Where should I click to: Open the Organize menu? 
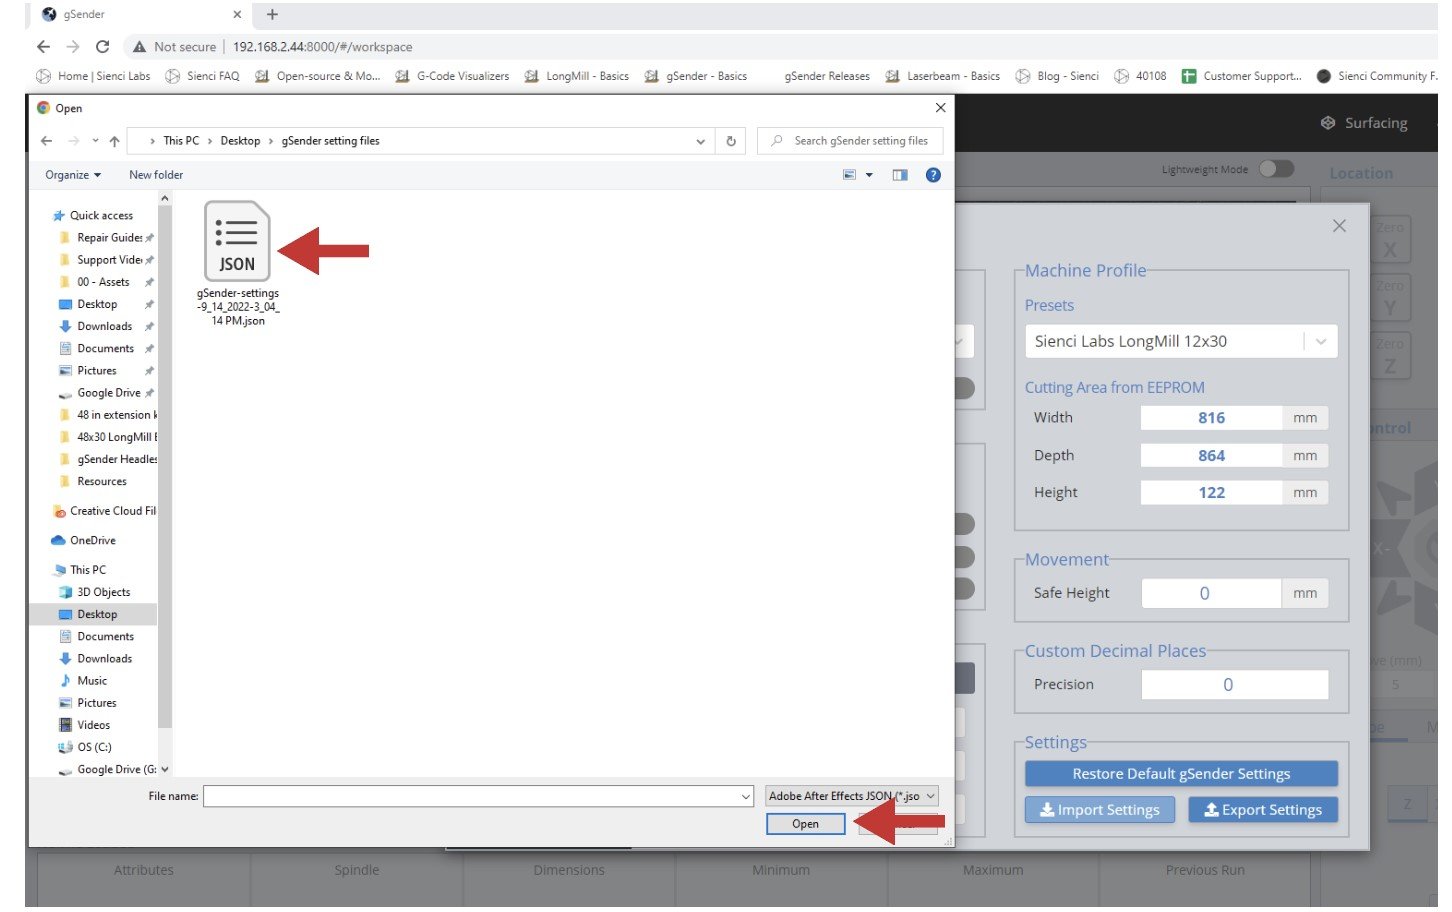click(x=73, y=175)
